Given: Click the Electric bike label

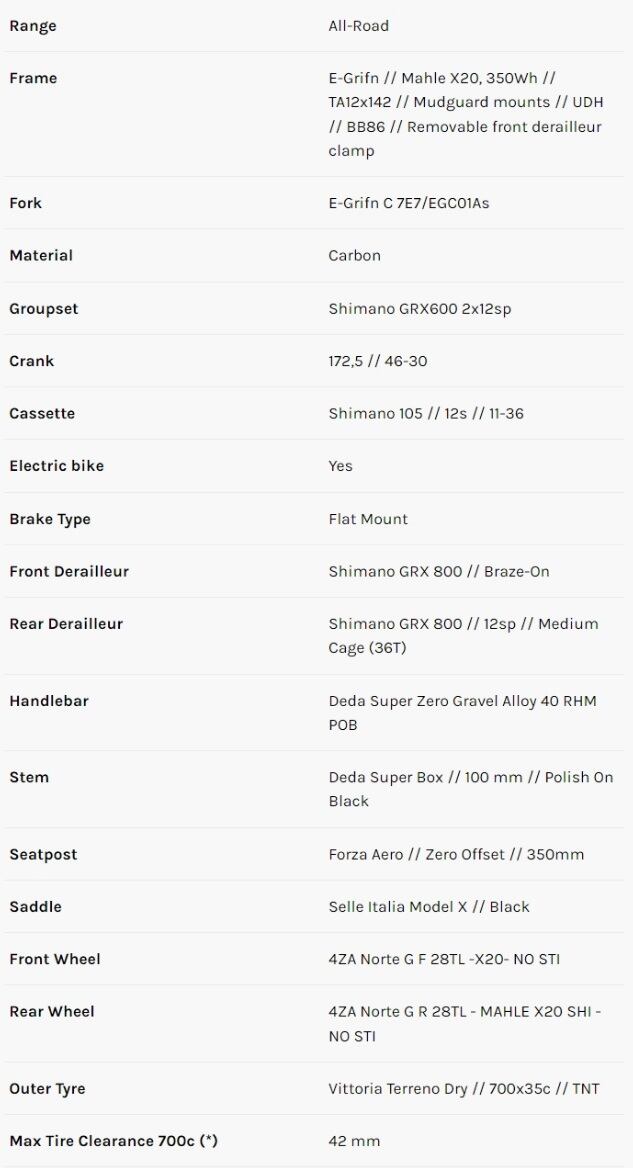Looking at the screenshot, I should pyautogui.click(x=56, y=466).
